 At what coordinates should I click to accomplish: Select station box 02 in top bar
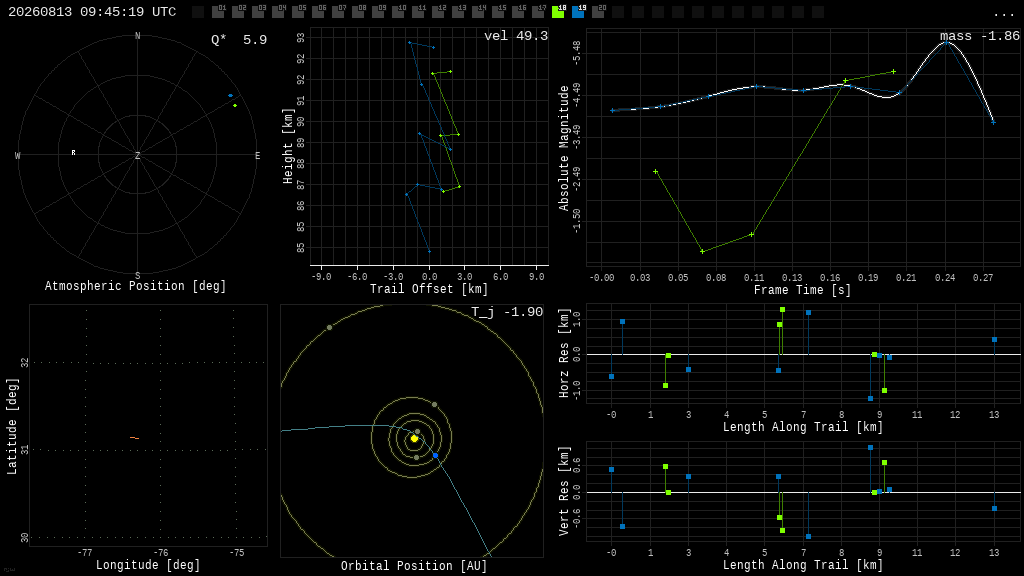[238, 12]
